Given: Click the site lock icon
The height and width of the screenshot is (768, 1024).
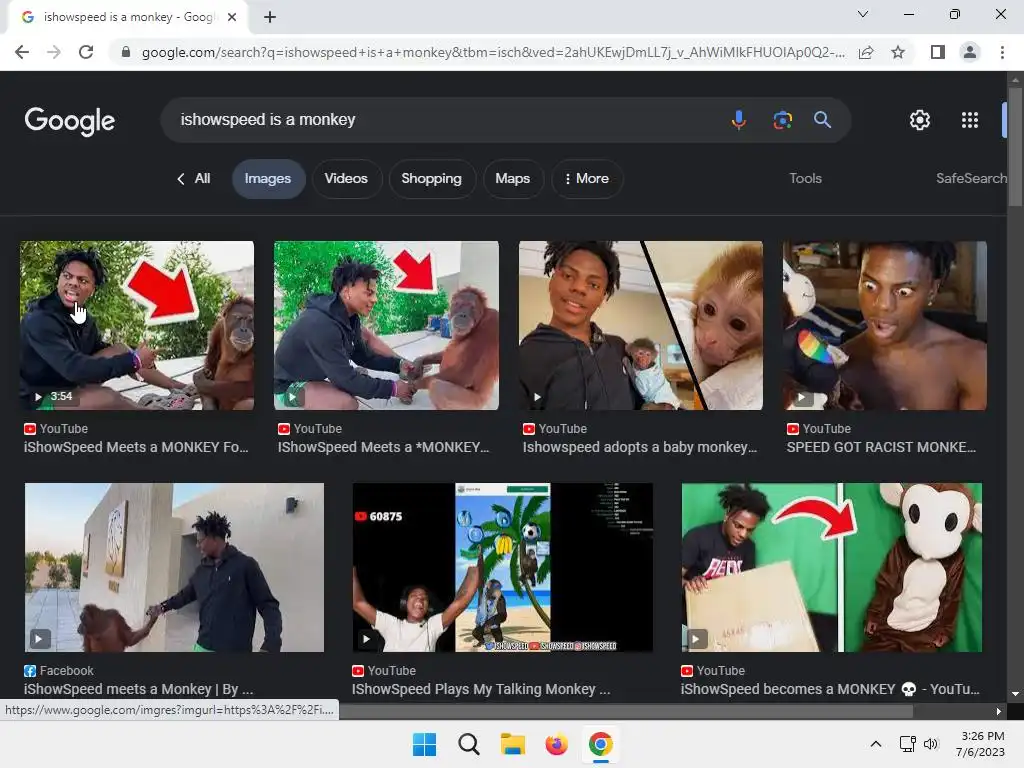Looking at the screenshot, I should click(126, 52).
